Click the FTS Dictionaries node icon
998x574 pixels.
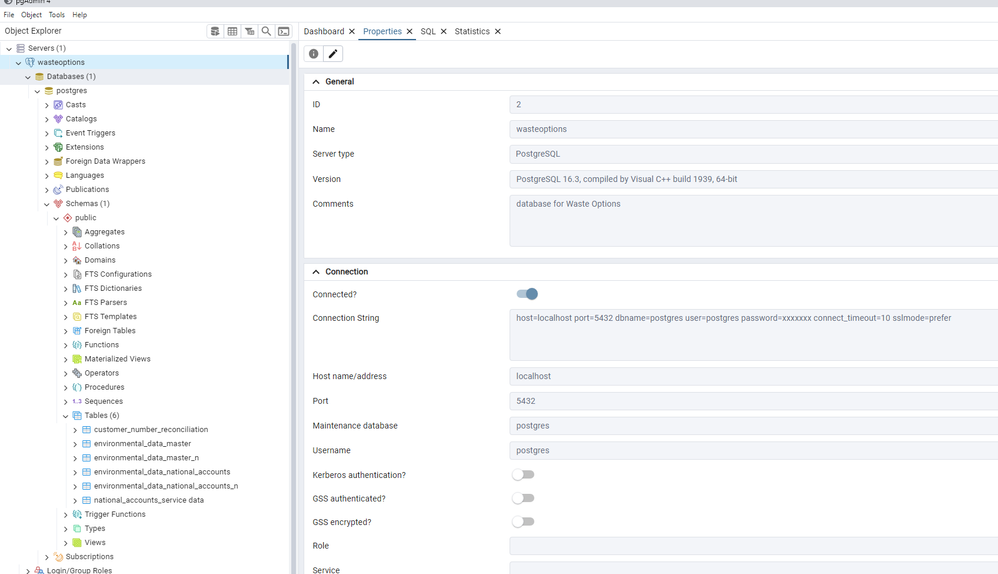point(77,288)
